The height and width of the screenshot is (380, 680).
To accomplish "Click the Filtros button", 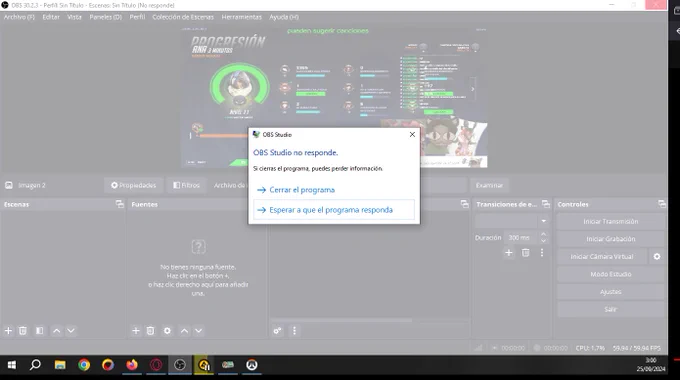I will [x=186, y=185].
